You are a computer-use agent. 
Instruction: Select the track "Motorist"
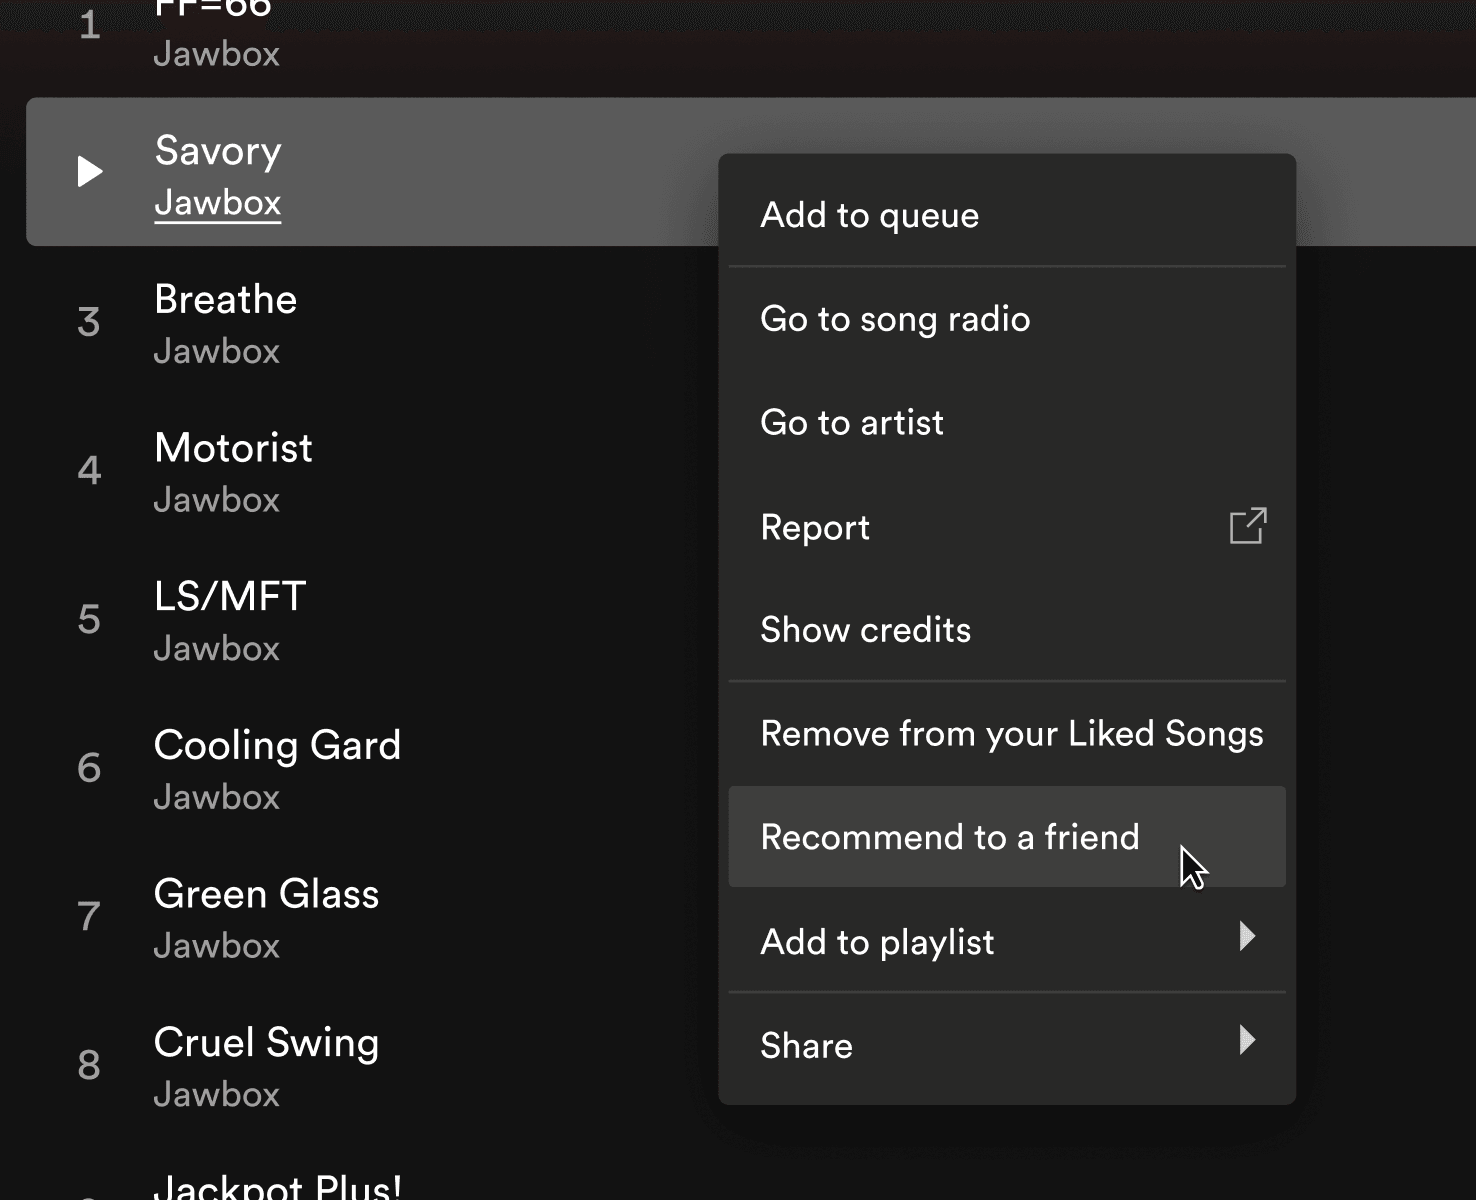coord(233,448)
